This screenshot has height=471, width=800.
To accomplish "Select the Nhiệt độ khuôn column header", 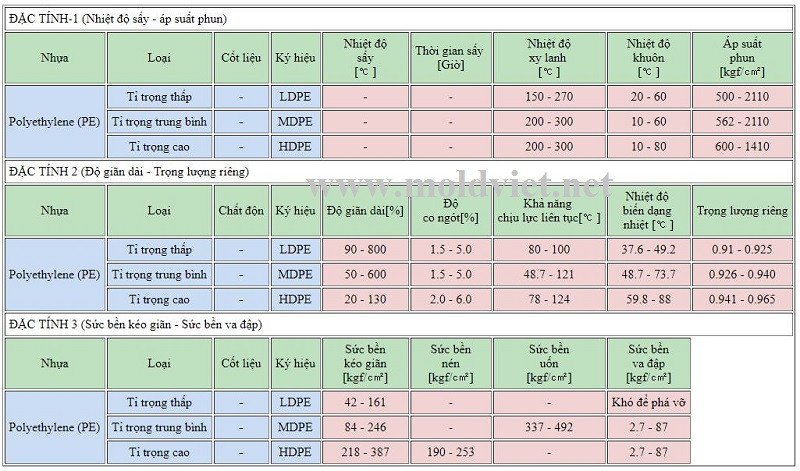I will pos(648,58).
